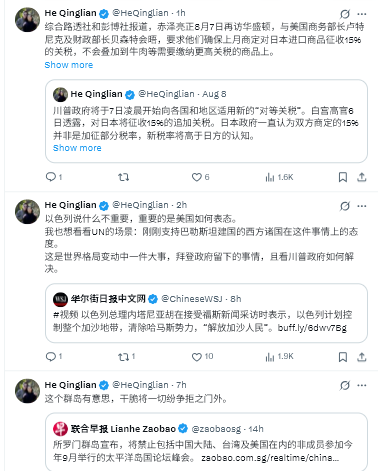Bookmark the first He Qinglian tweet
Viewport: 378px width, 471px height.
pos(343,177)
